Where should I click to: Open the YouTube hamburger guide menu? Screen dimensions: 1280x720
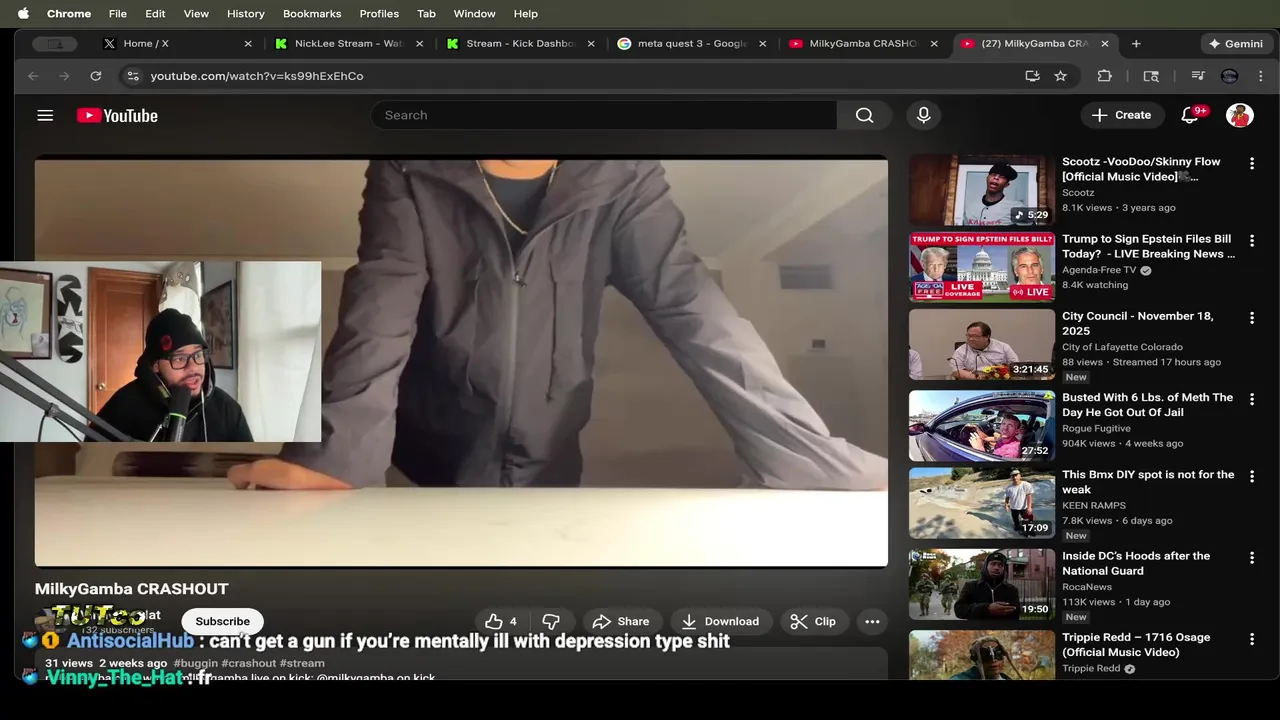coord(45,115)
